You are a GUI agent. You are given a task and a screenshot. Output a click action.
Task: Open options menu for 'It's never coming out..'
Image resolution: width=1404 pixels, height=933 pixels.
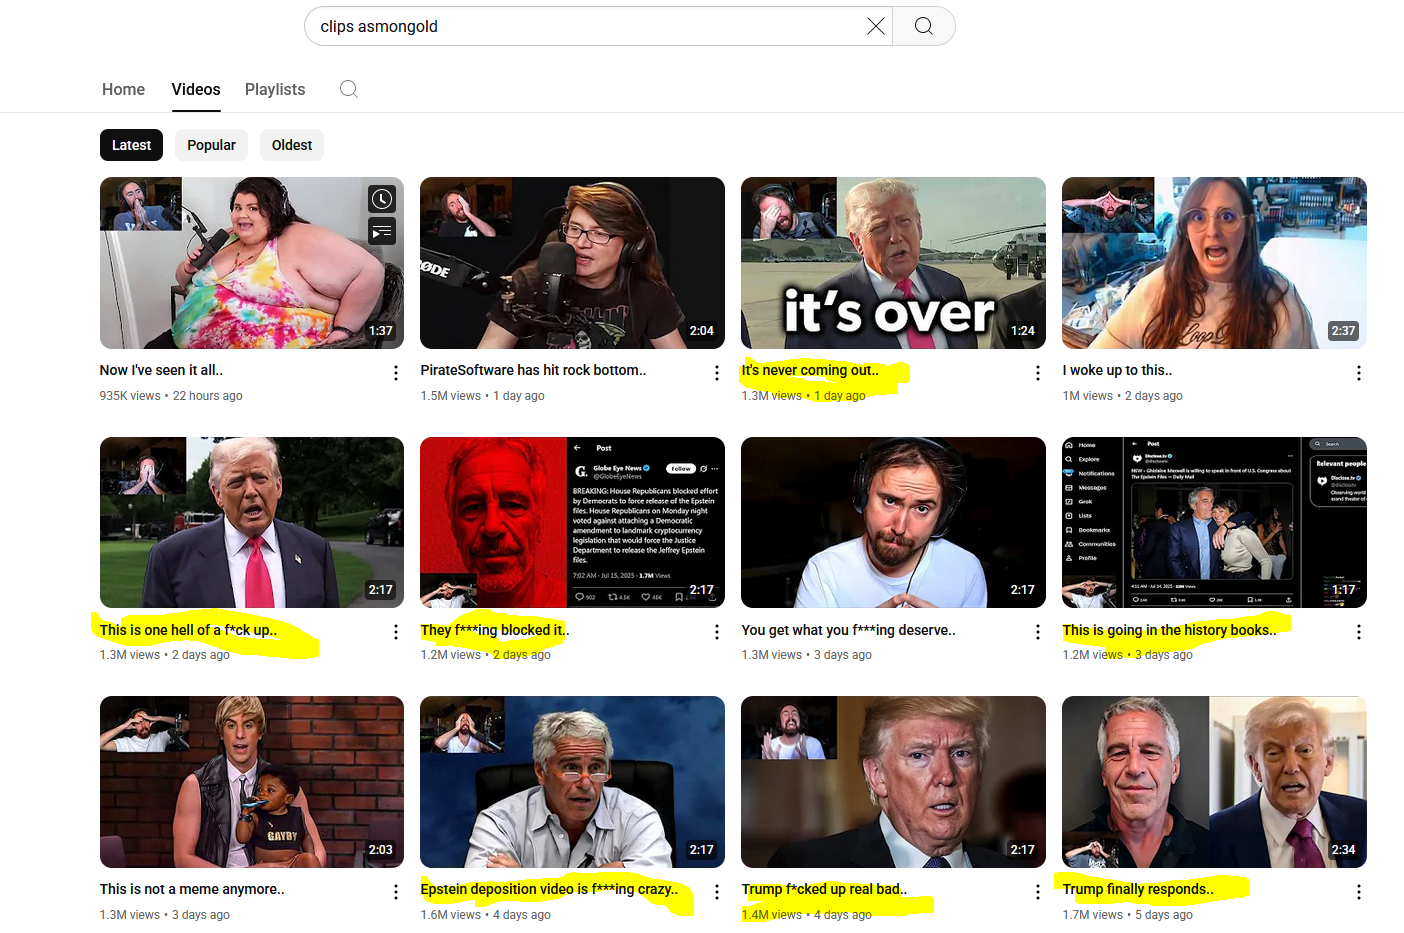coord(1038,373)
